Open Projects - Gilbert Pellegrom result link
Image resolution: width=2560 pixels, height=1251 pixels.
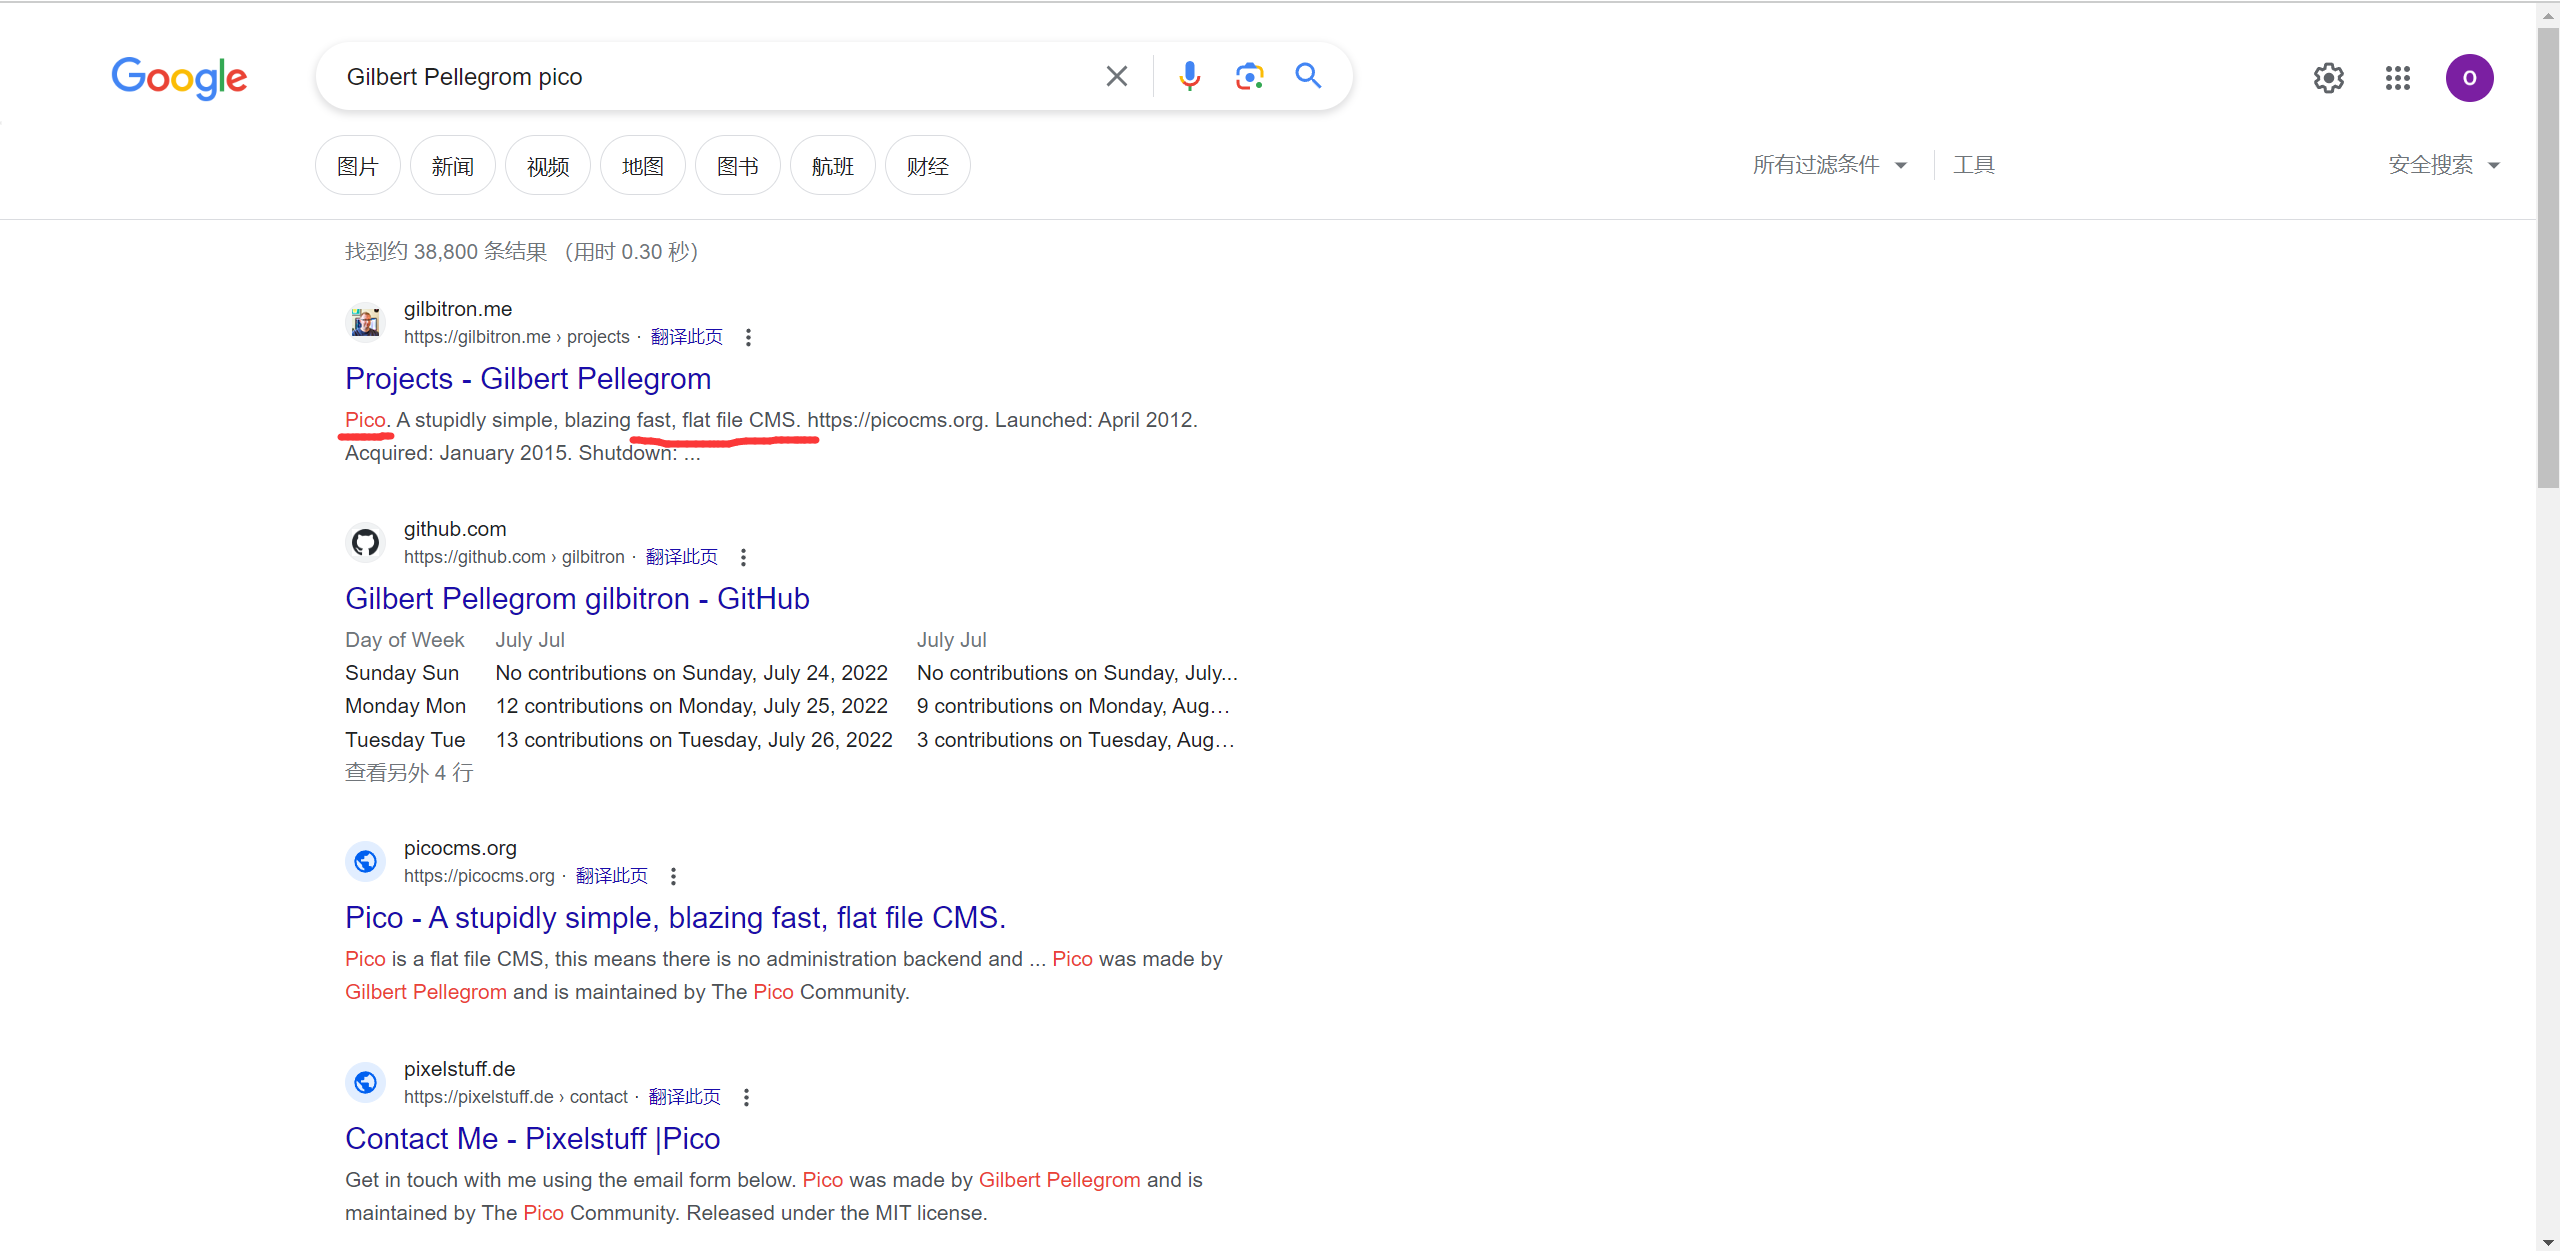coord(528,379)
